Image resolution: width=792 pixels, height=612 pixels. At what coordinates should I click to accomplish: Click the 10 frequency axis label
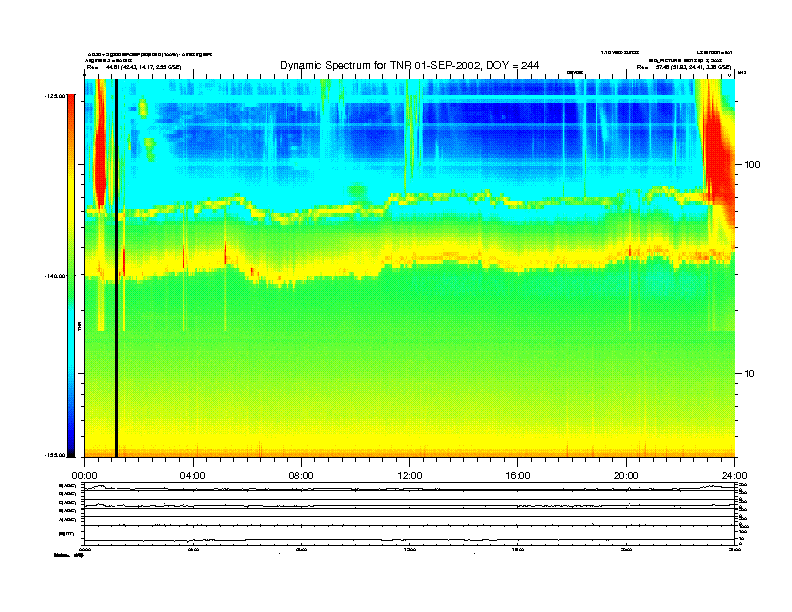coord(749,374)
